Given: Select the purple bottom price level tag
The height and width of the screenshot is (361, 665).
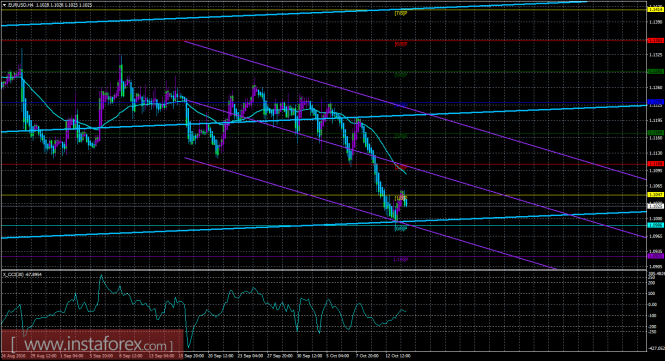Looking at the screenshot, I should tap(656, 256).
